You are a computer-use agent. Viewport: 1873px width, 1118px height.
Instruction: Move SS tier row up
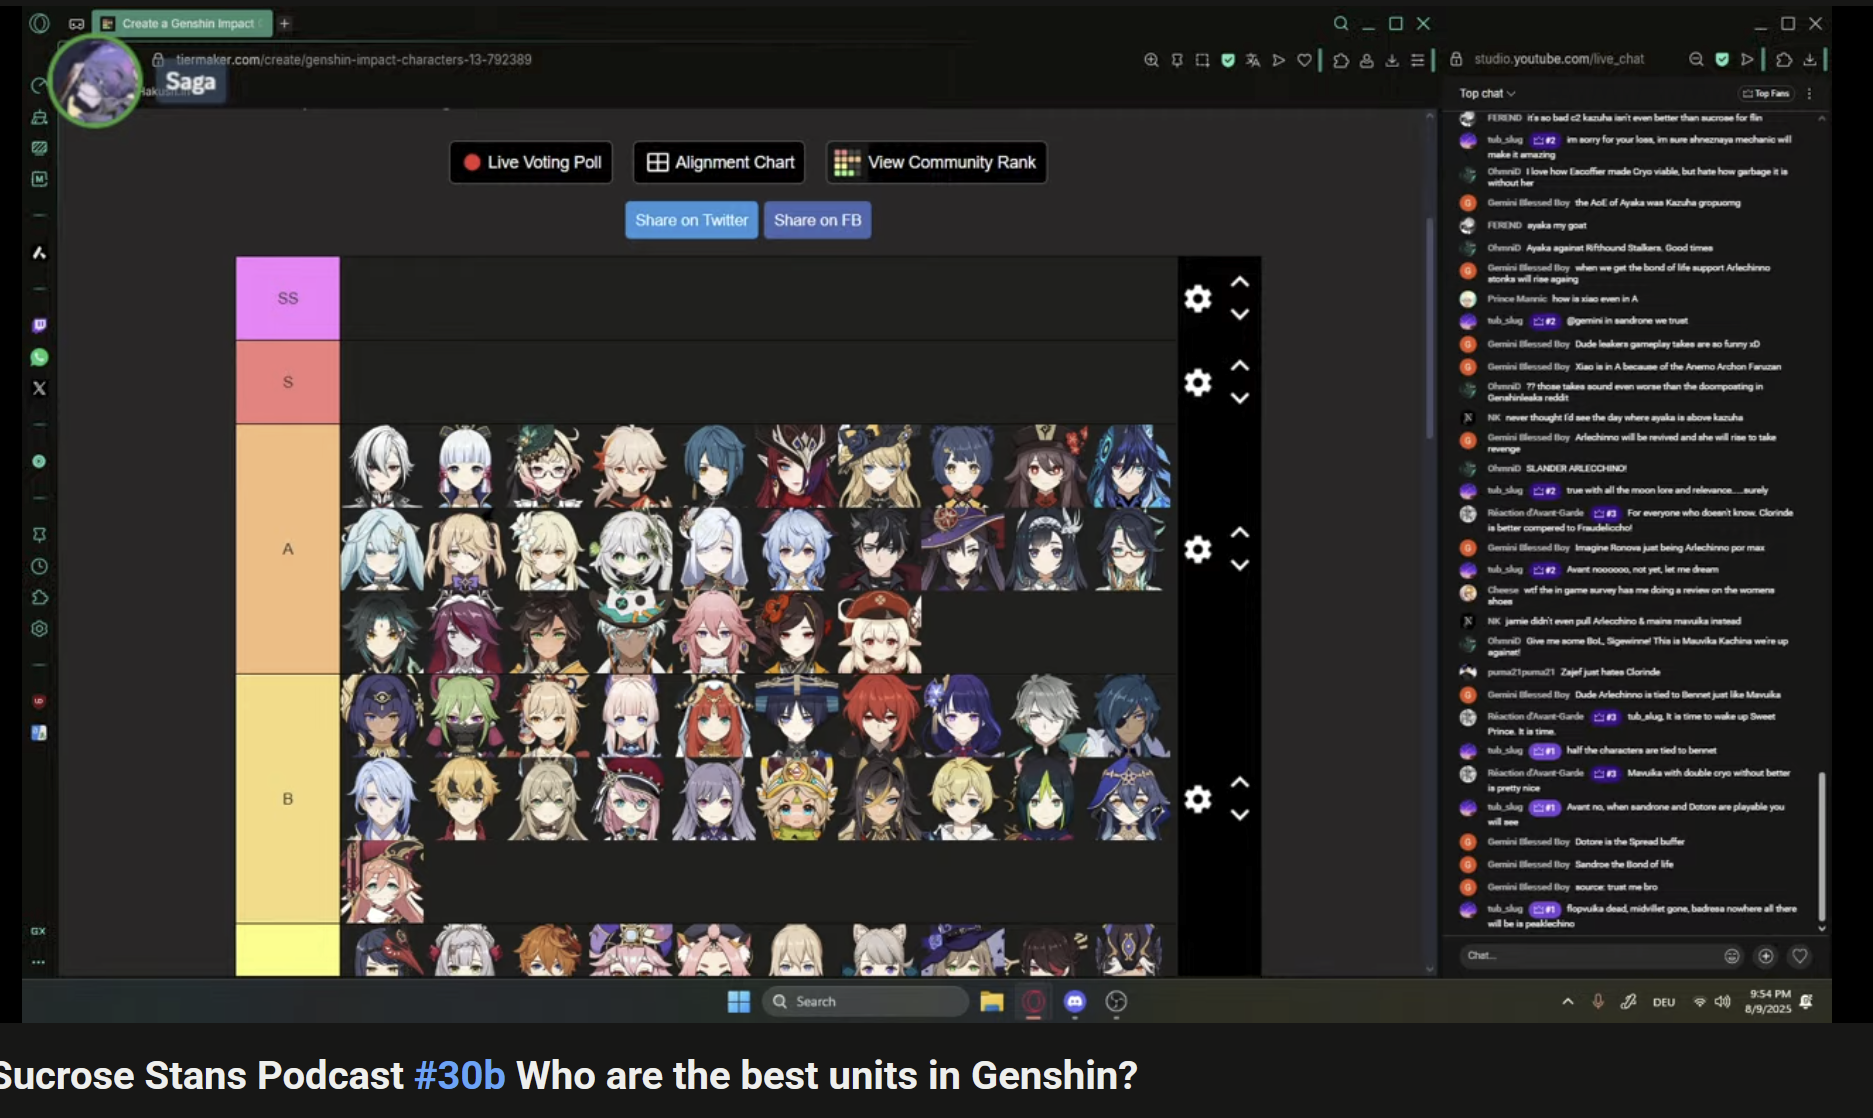pos(1240,282)
